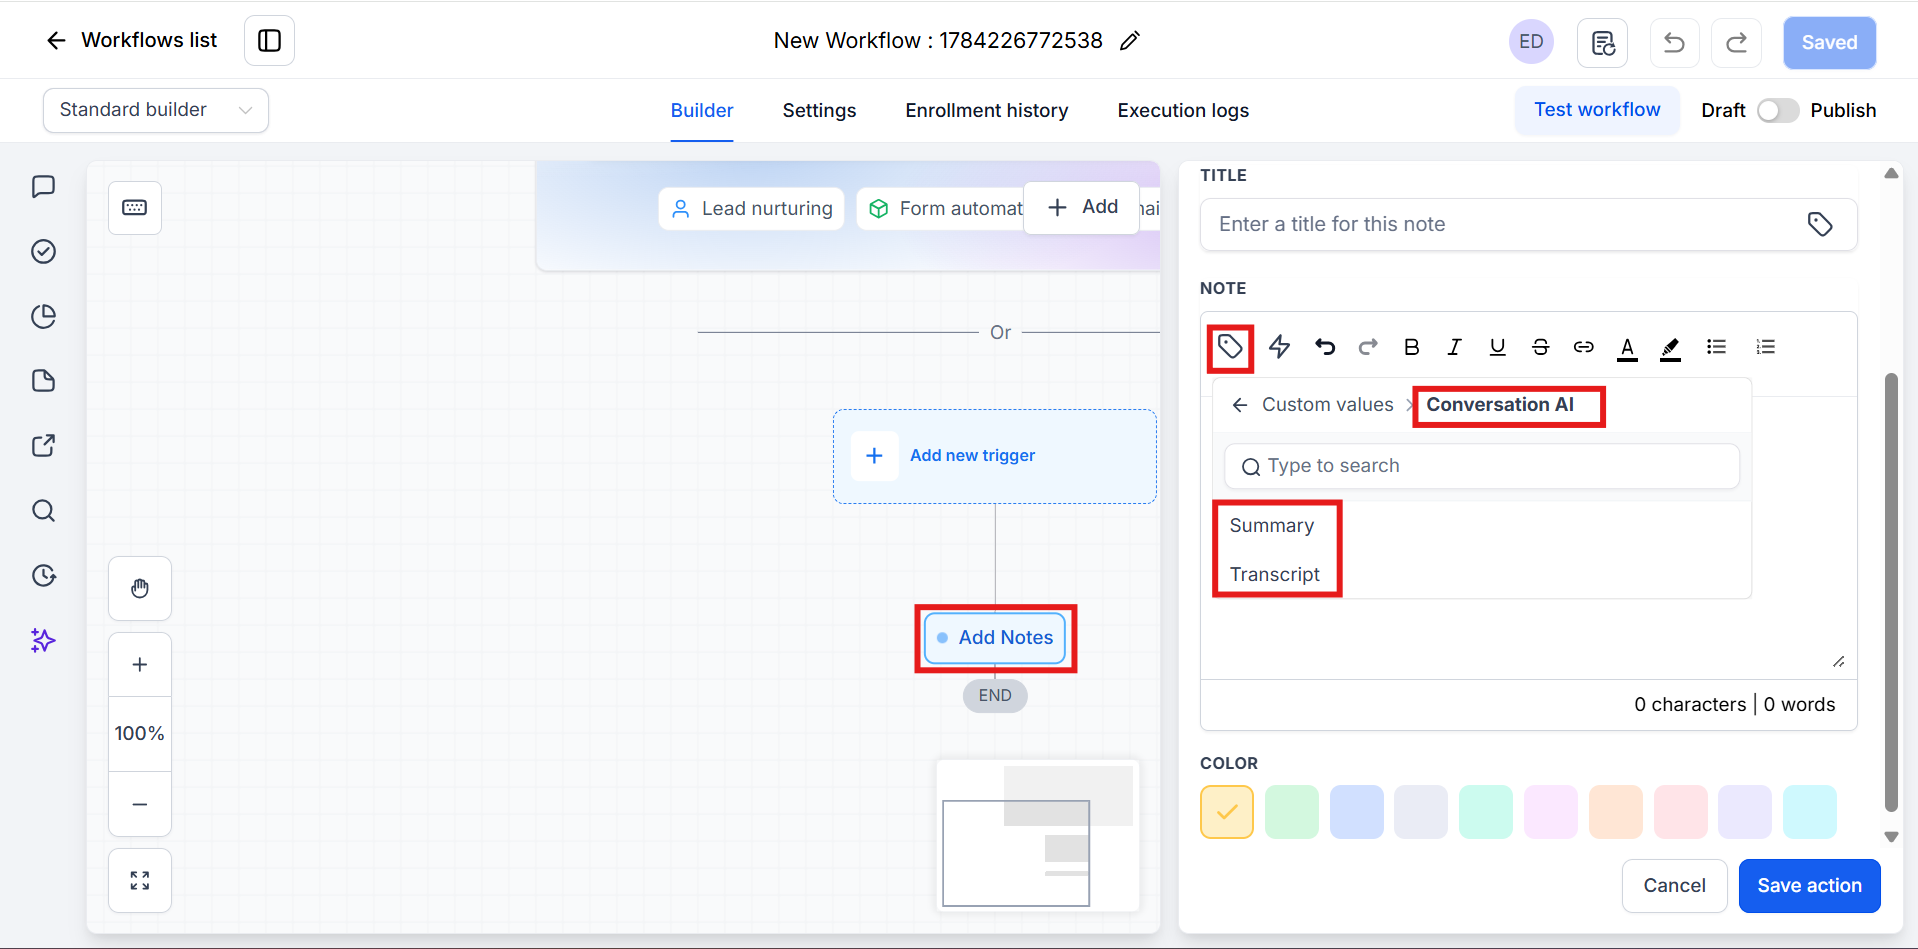
Task: Click Add new trigger
Action: coord(995,456)
